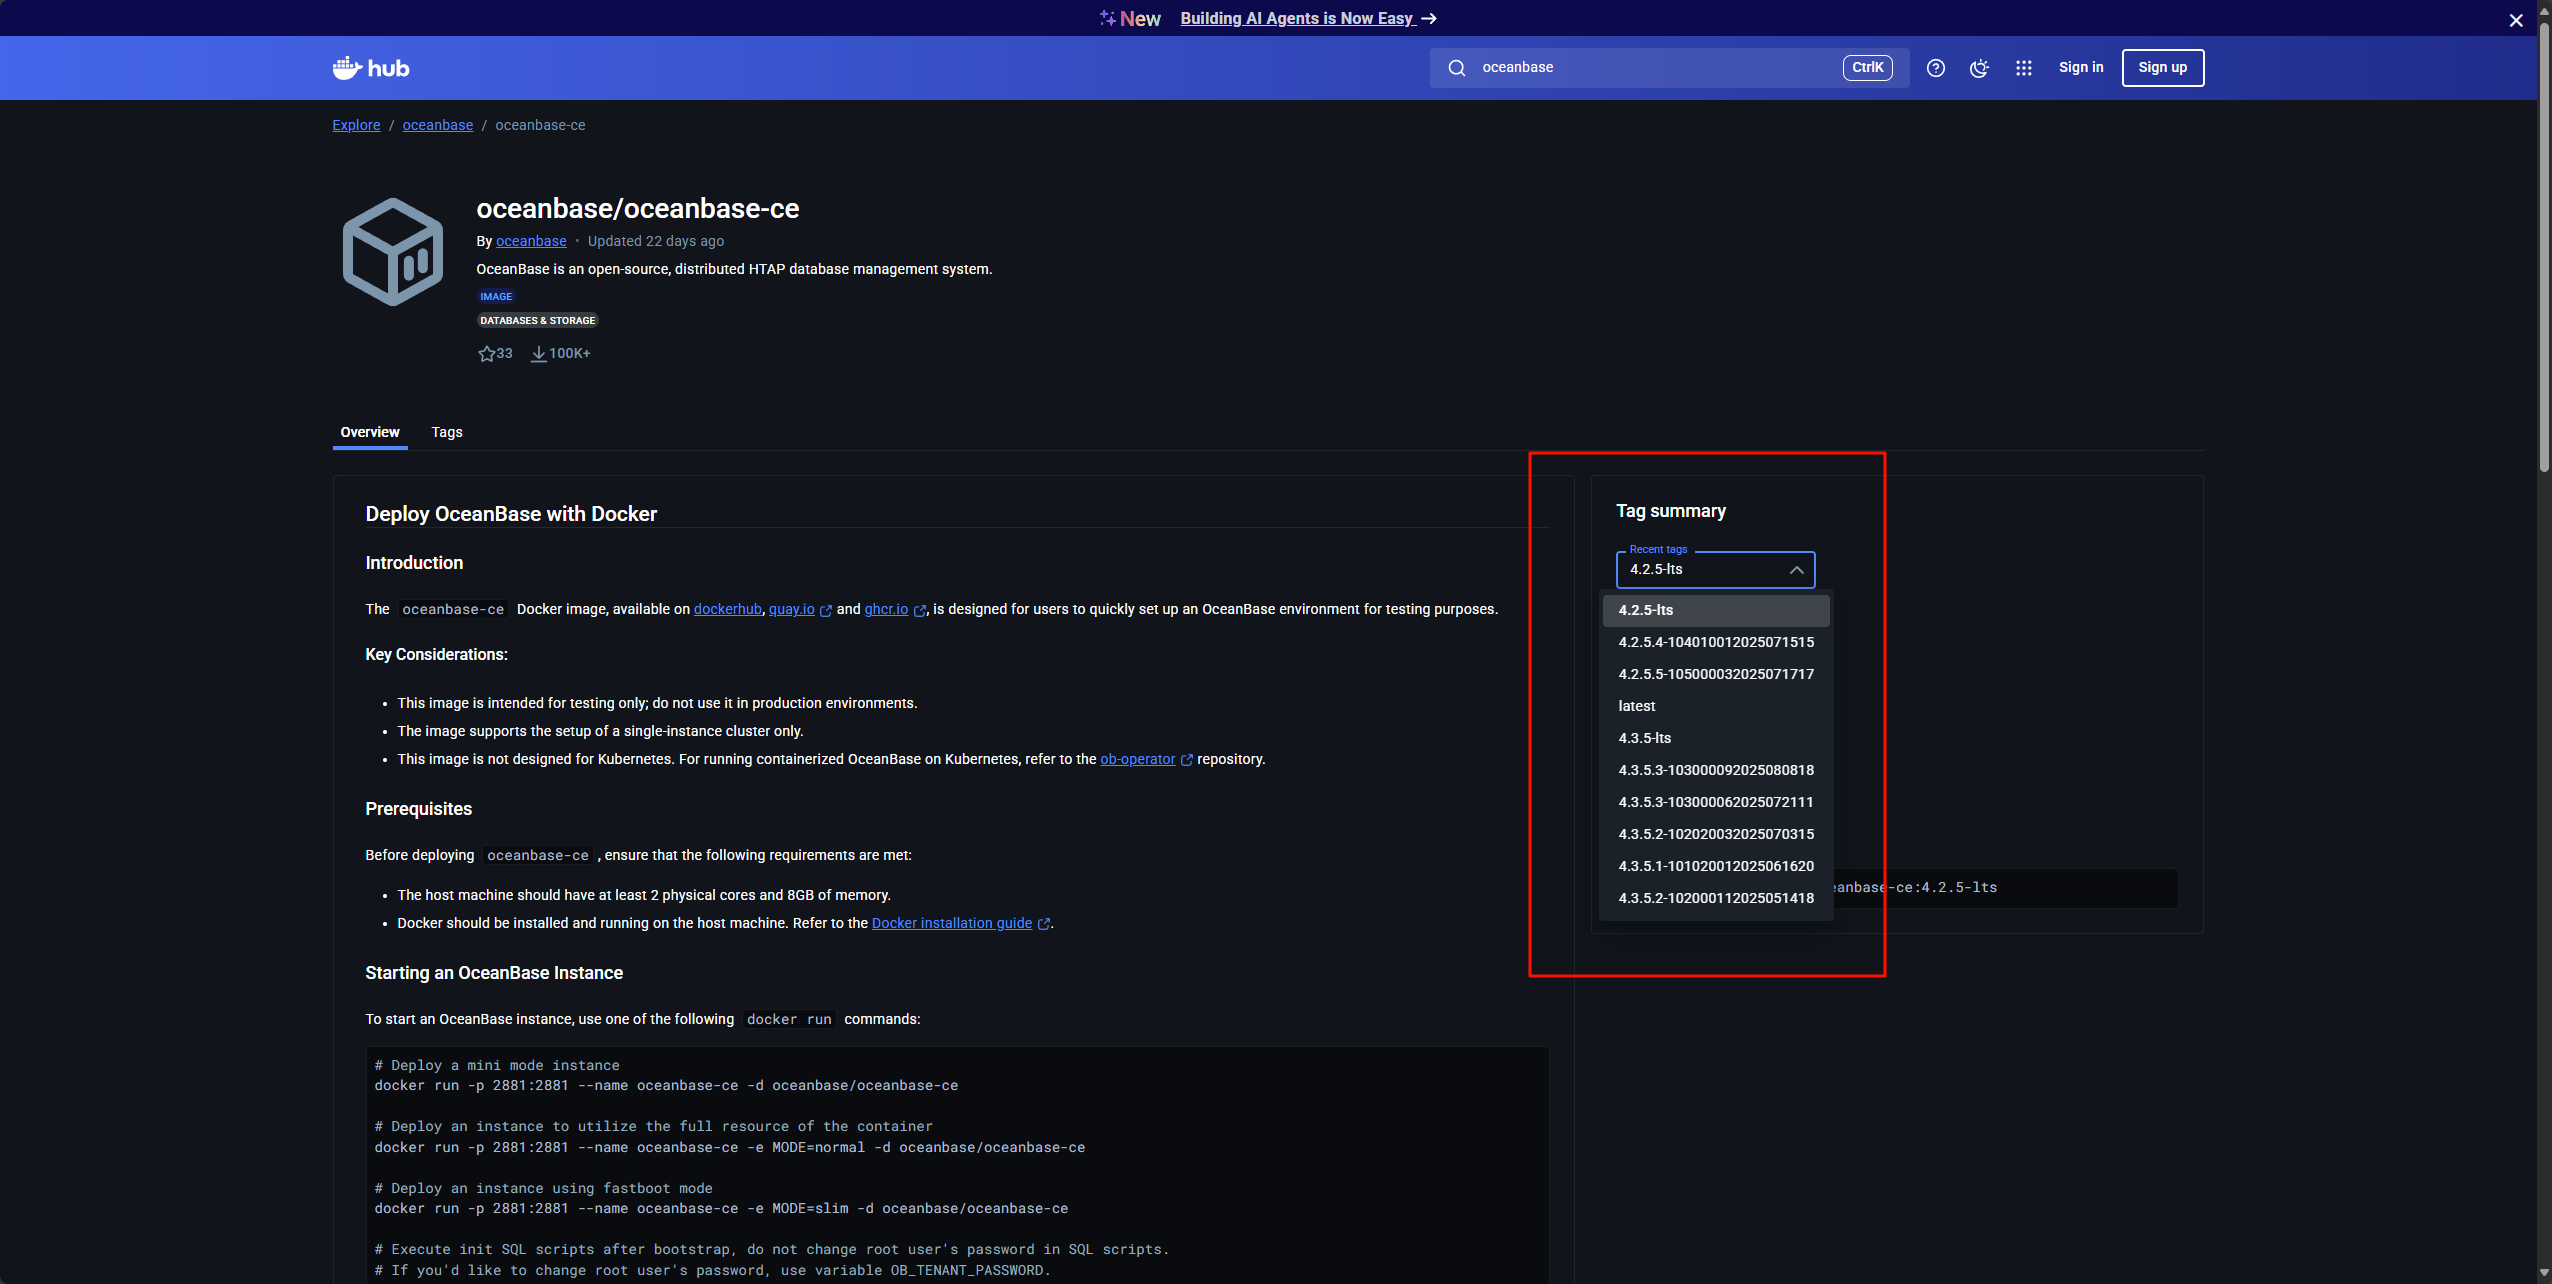Click external link icon next to quay.io

[x=826, y=610]
